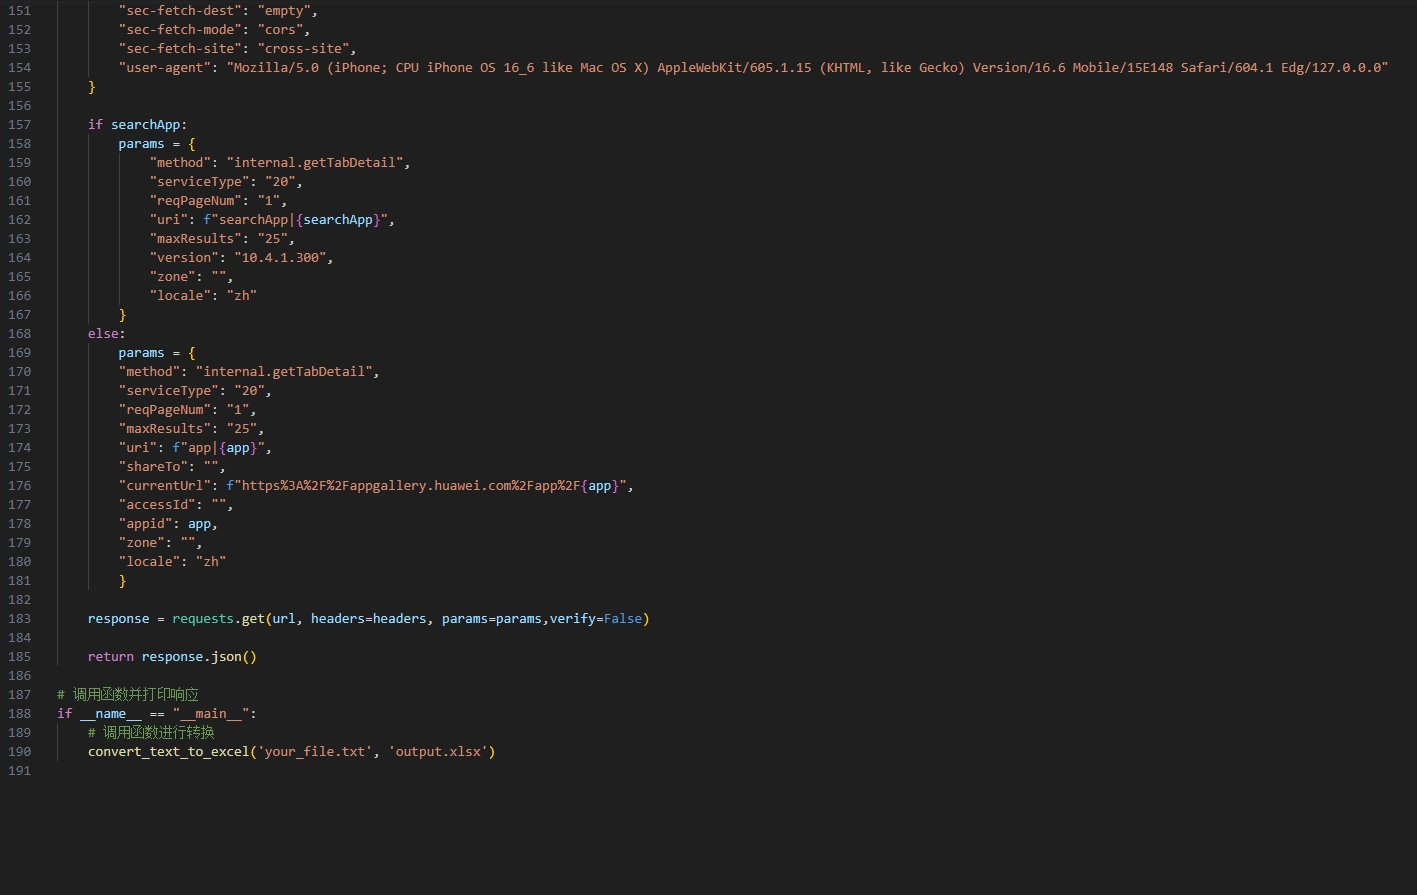Click the "zone" key on line 165
The image size is (1417, 895).
[172, 277]
